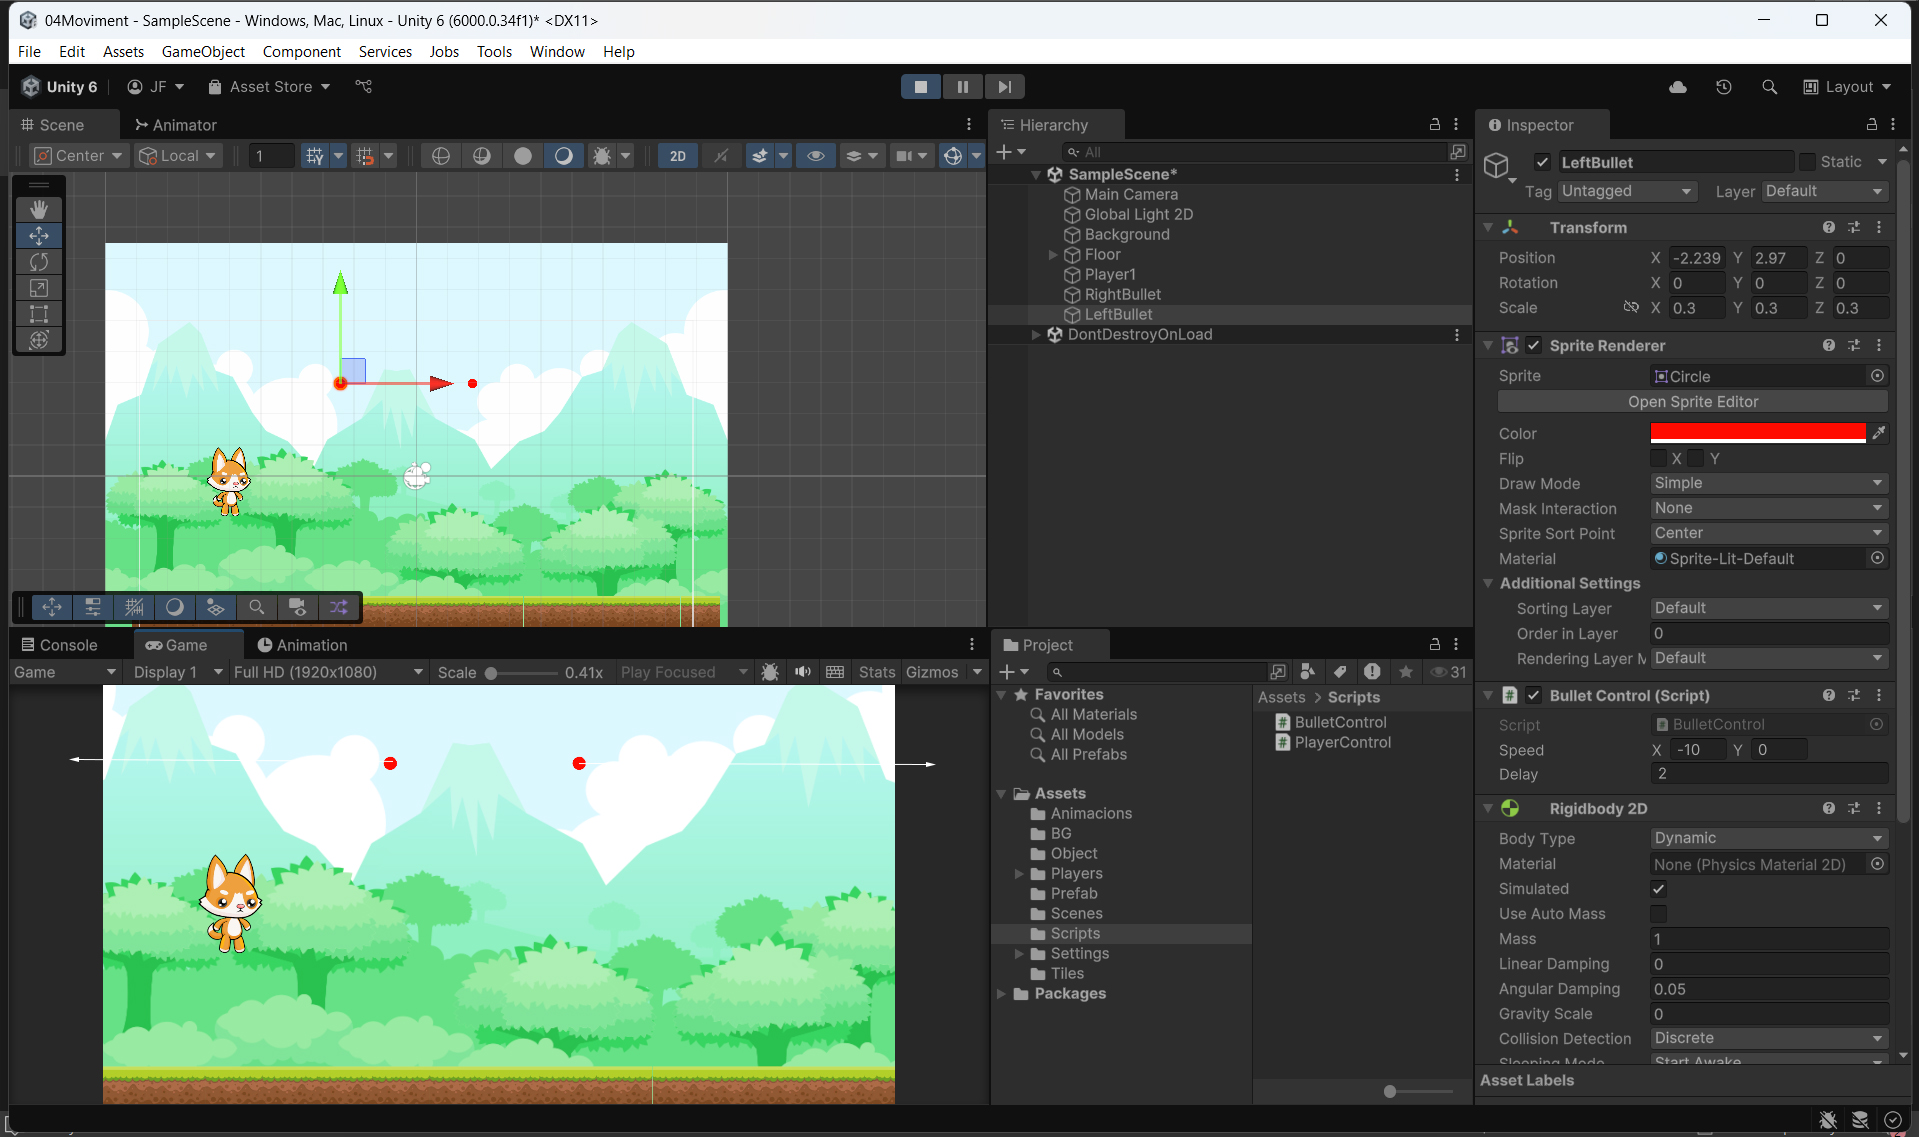Open the Undo History clock icon
Image resolution: width=1919 pixels, height=1137 pixels.
tap(1723, 87)
